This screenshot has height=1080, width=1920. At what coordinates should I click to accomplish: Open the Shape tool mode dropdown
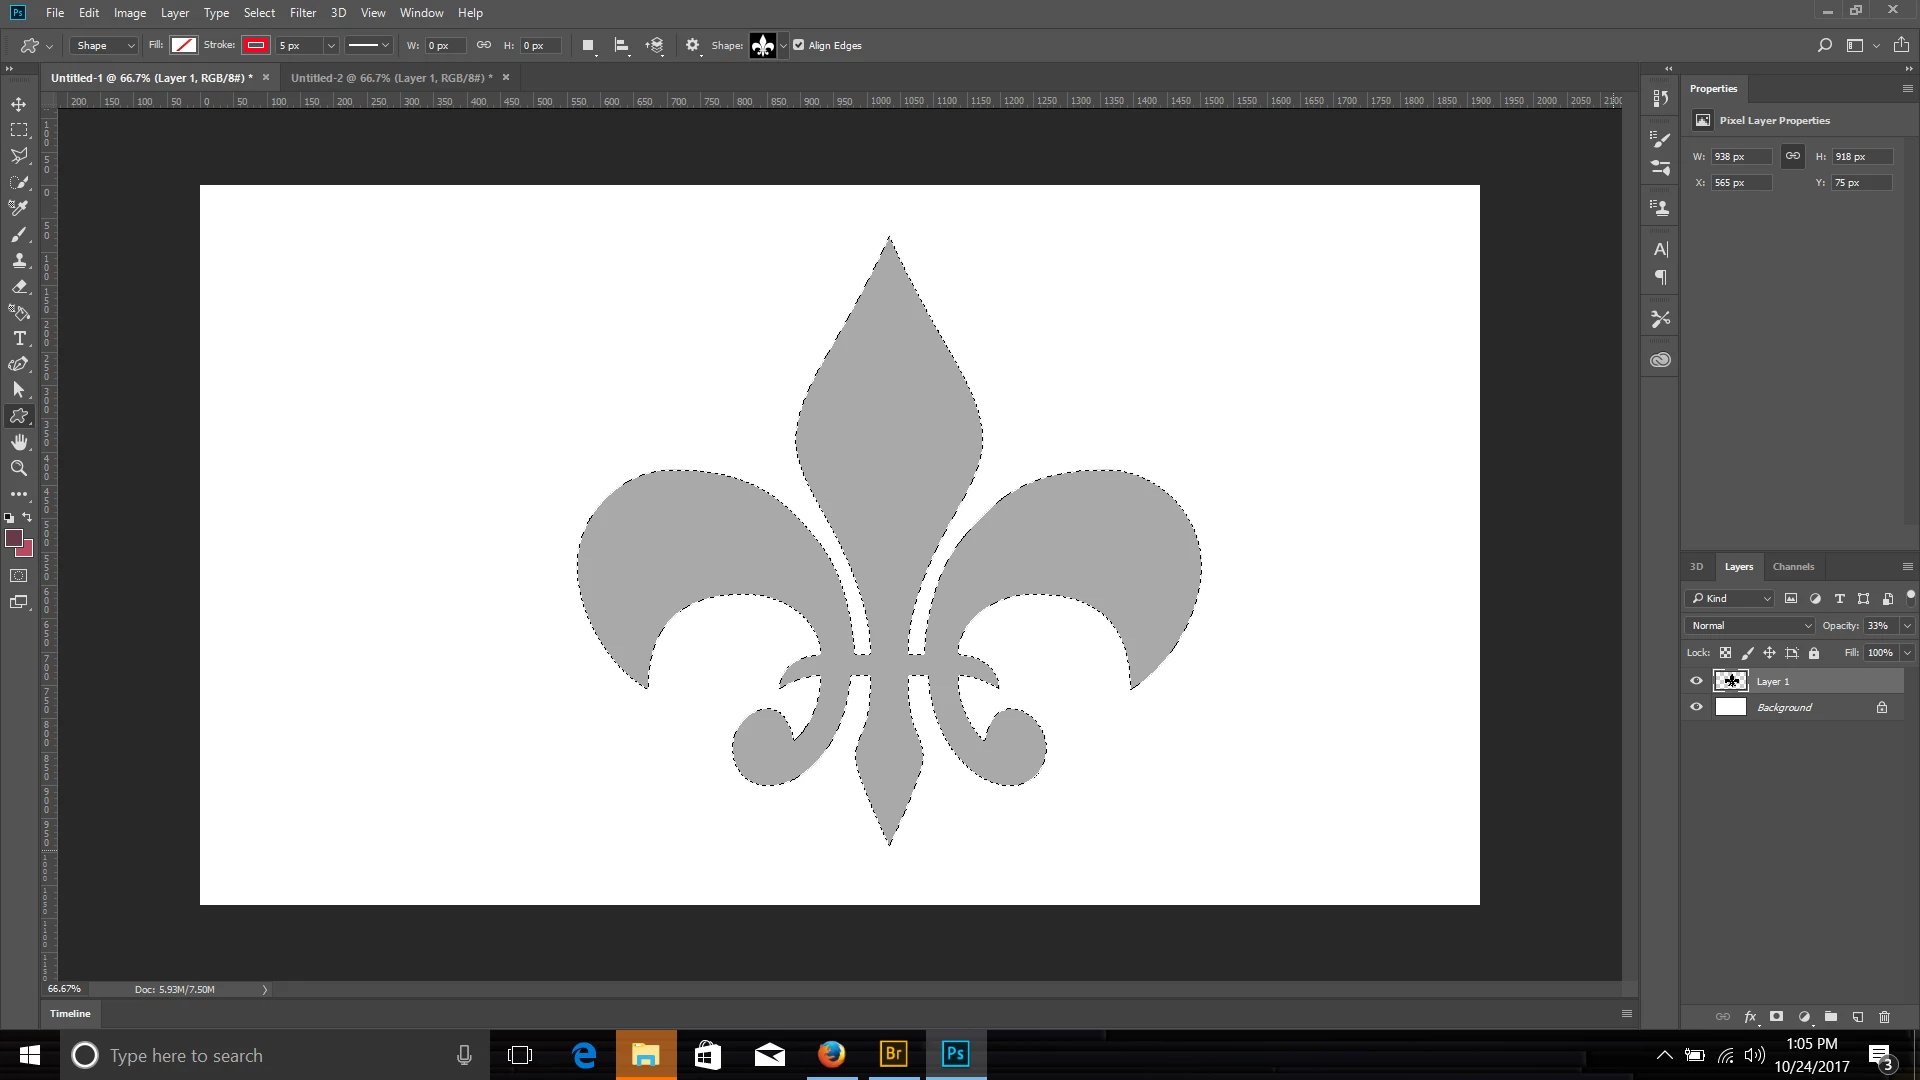tap(104, 45)
